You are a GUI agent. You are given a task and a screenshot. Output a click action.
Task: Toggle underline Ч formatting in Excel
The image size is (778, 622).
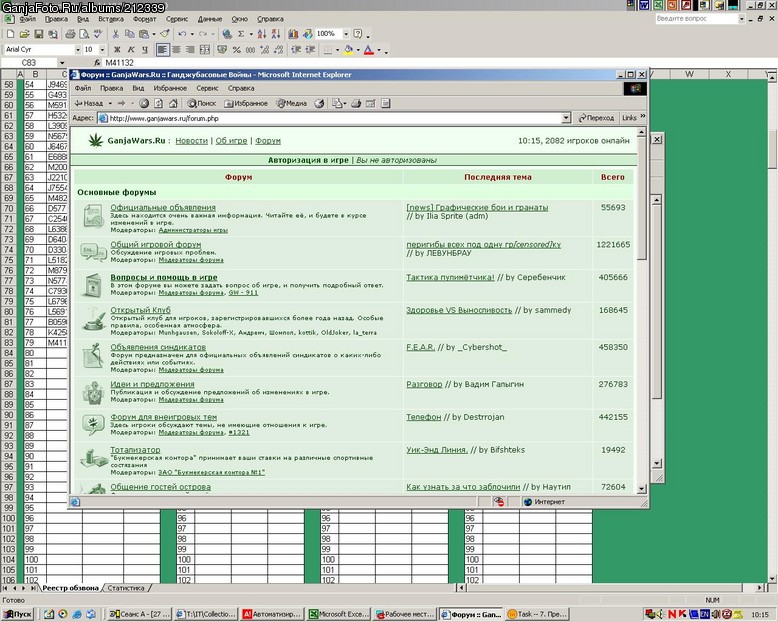point(145,50)
